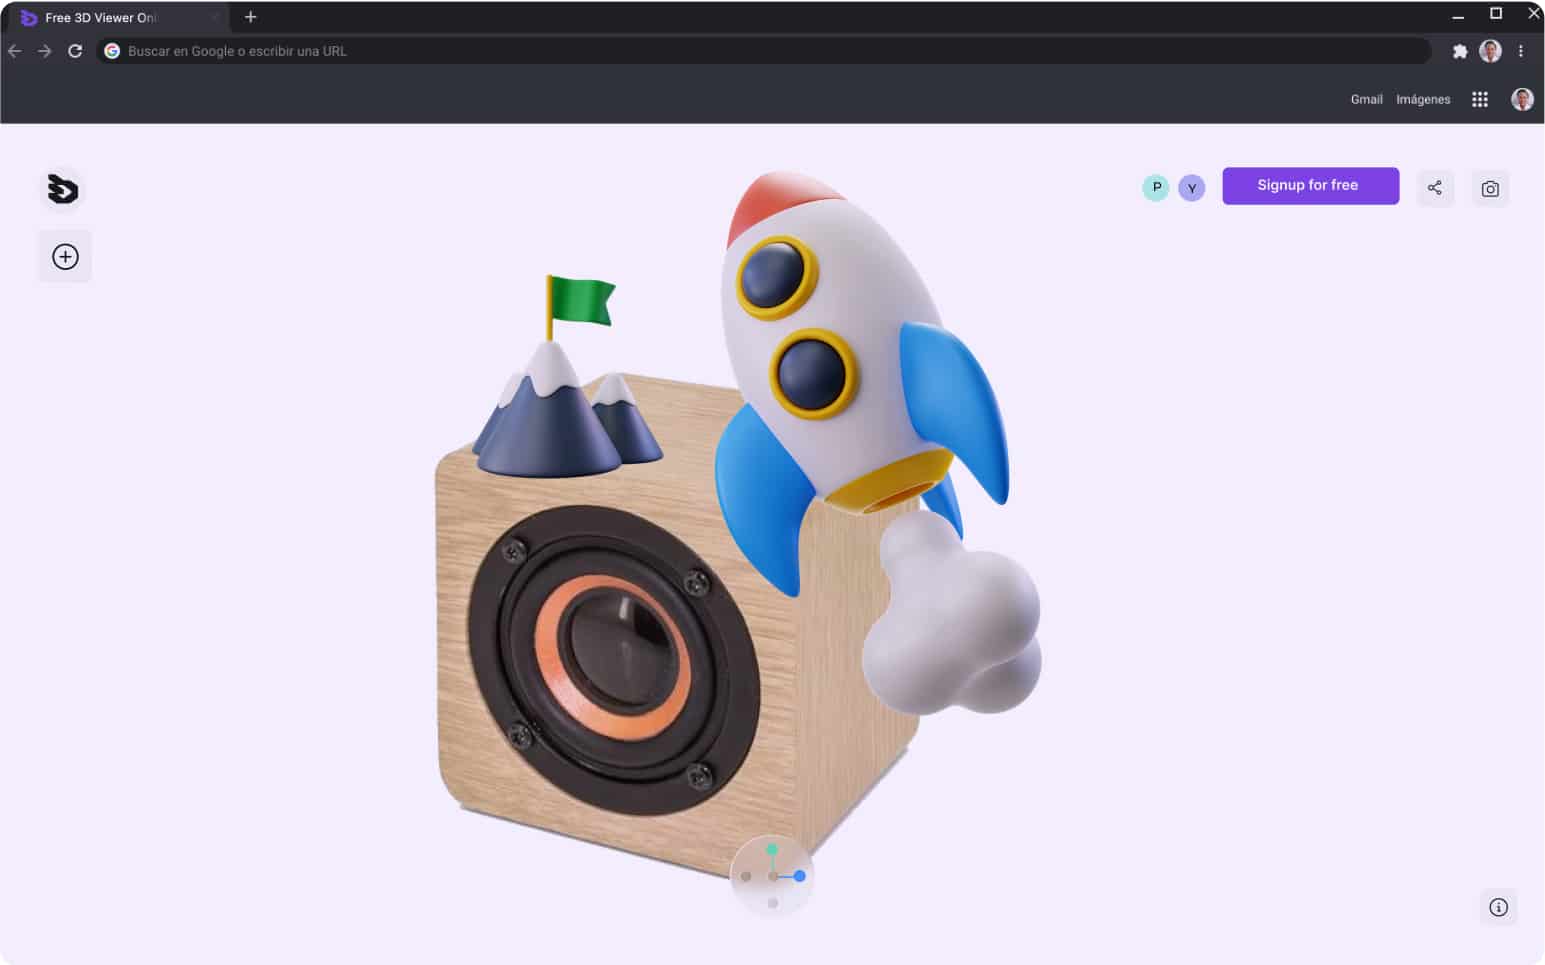Open the Gmail link
This screenshot has height=965, width=1545.
[x=1366, y=99]
